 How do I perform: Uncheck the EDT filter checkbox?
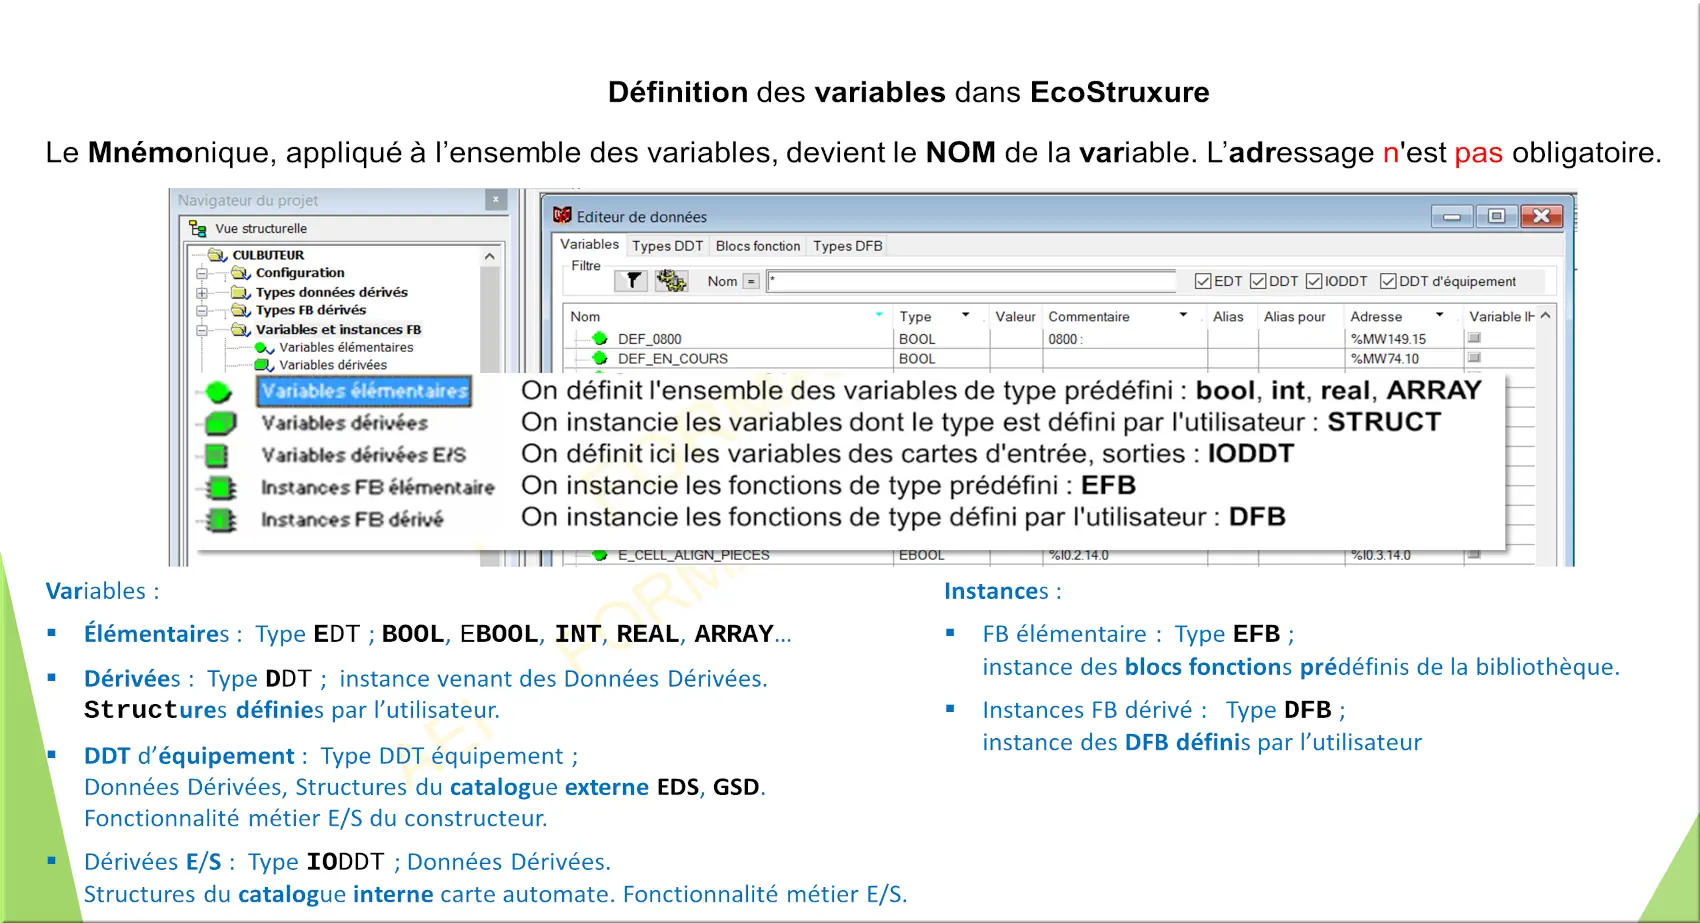tap(1203, 281)
